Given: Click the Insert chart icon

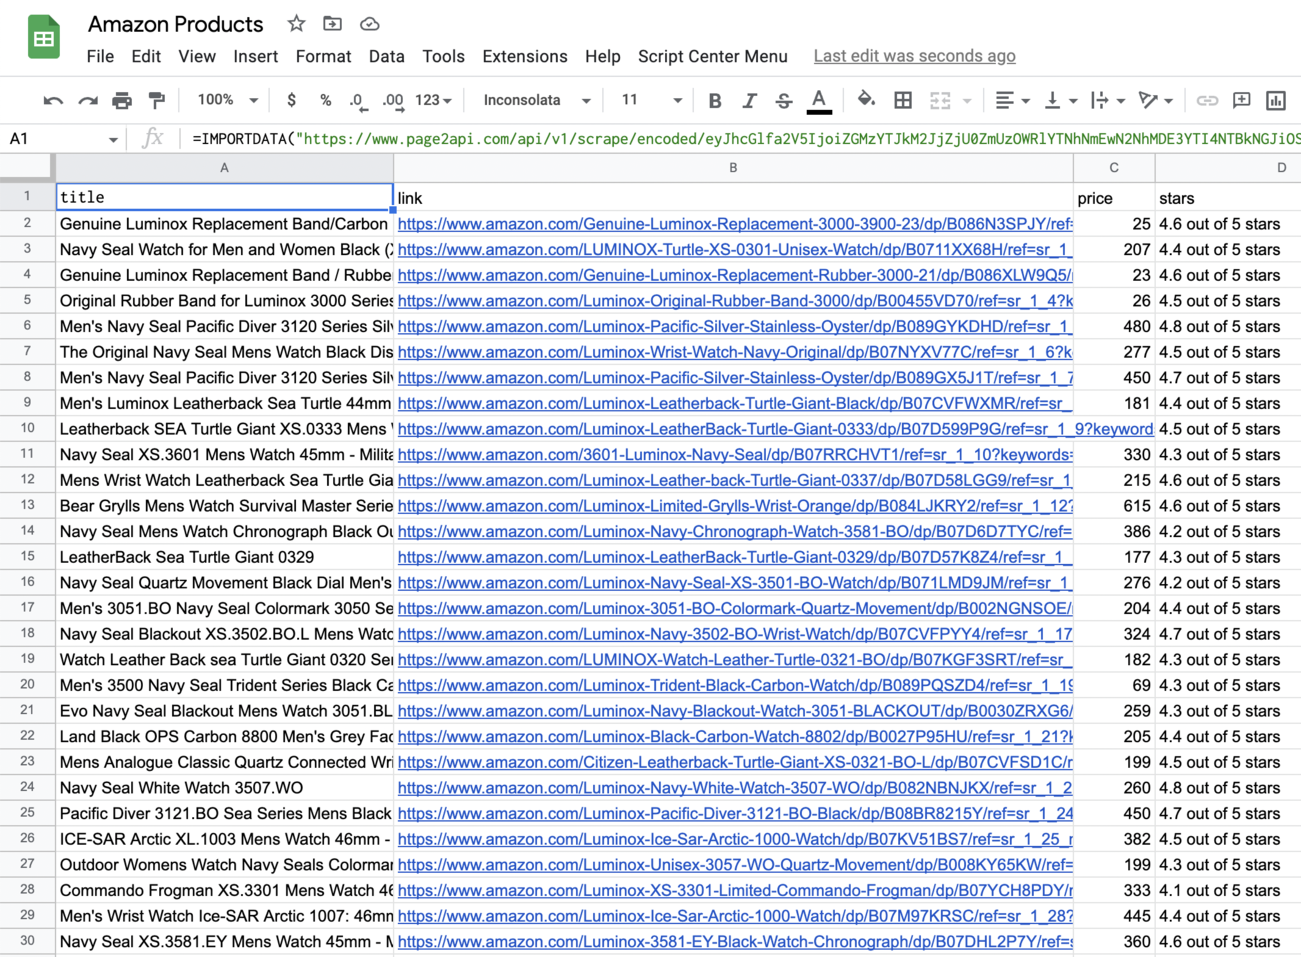Looking at the screenshot, I should tap(1276, 100).
